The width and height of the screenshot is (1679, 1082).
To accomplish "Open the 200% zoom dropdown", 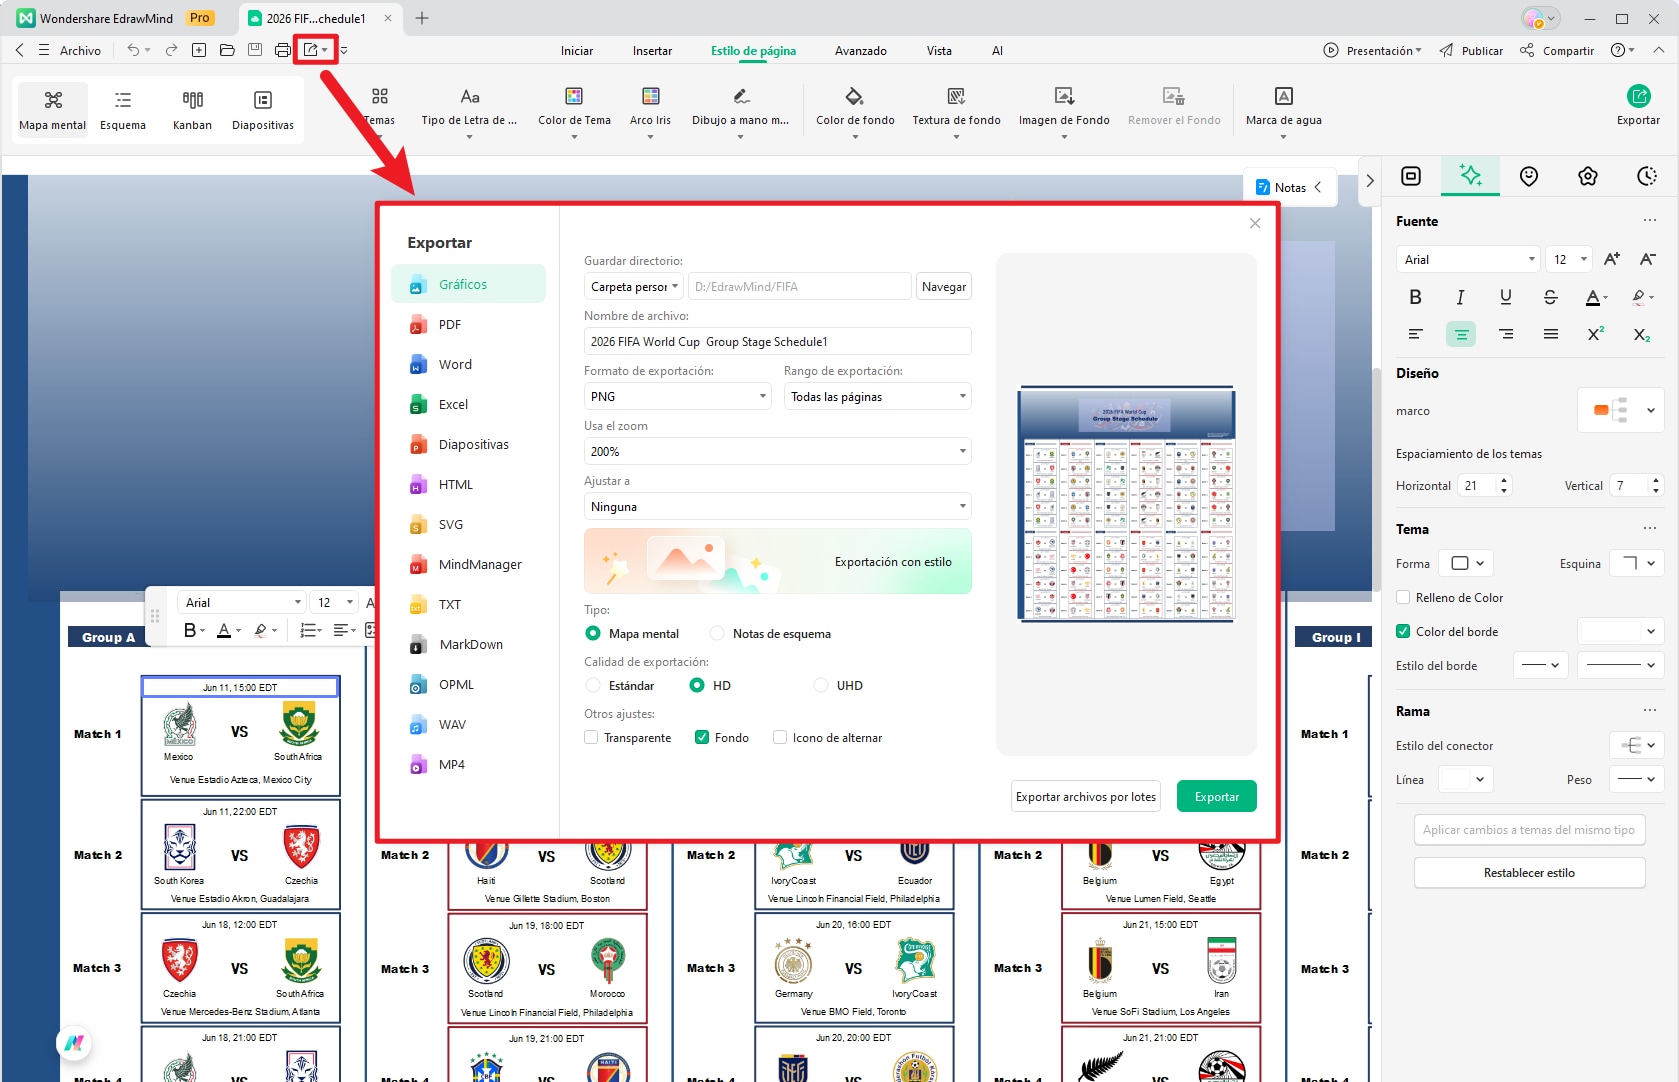I will (778, 451).
